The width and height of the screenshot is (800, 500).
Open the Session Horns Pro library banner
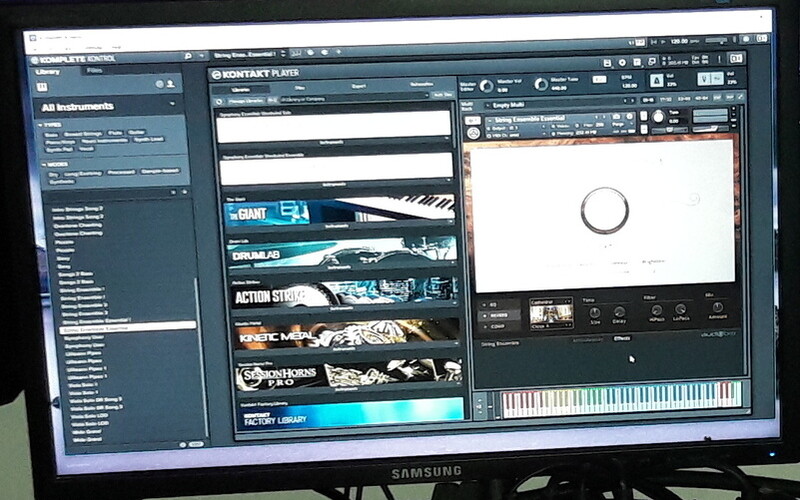(x=349, y=375)
